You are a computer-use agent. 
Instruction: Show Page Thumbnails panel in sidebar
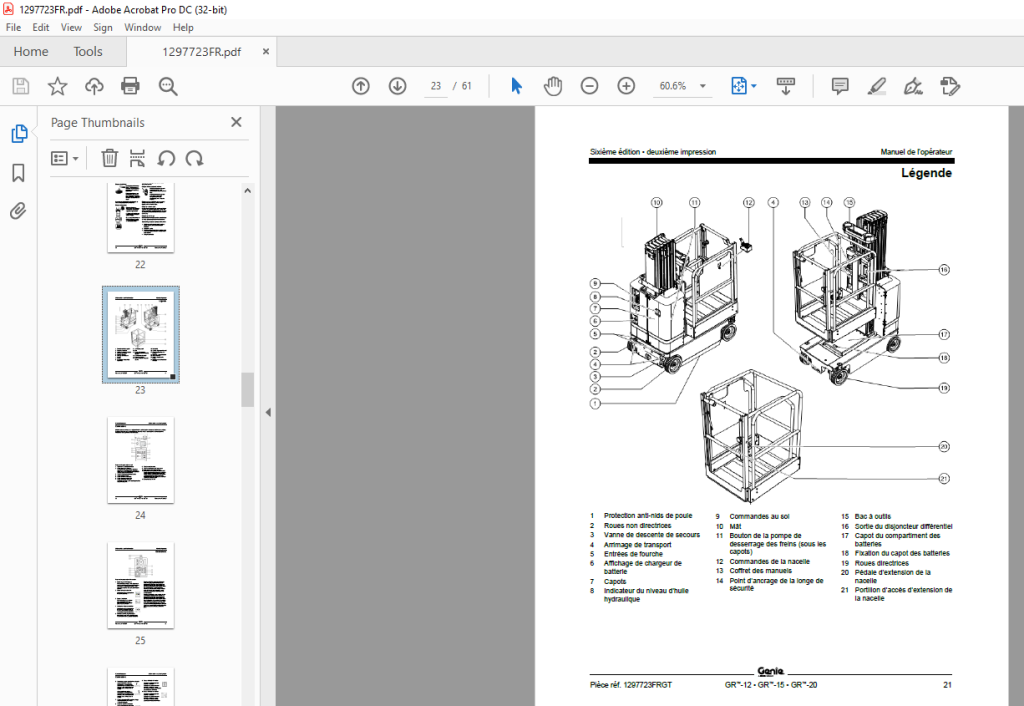coord(18,133)
